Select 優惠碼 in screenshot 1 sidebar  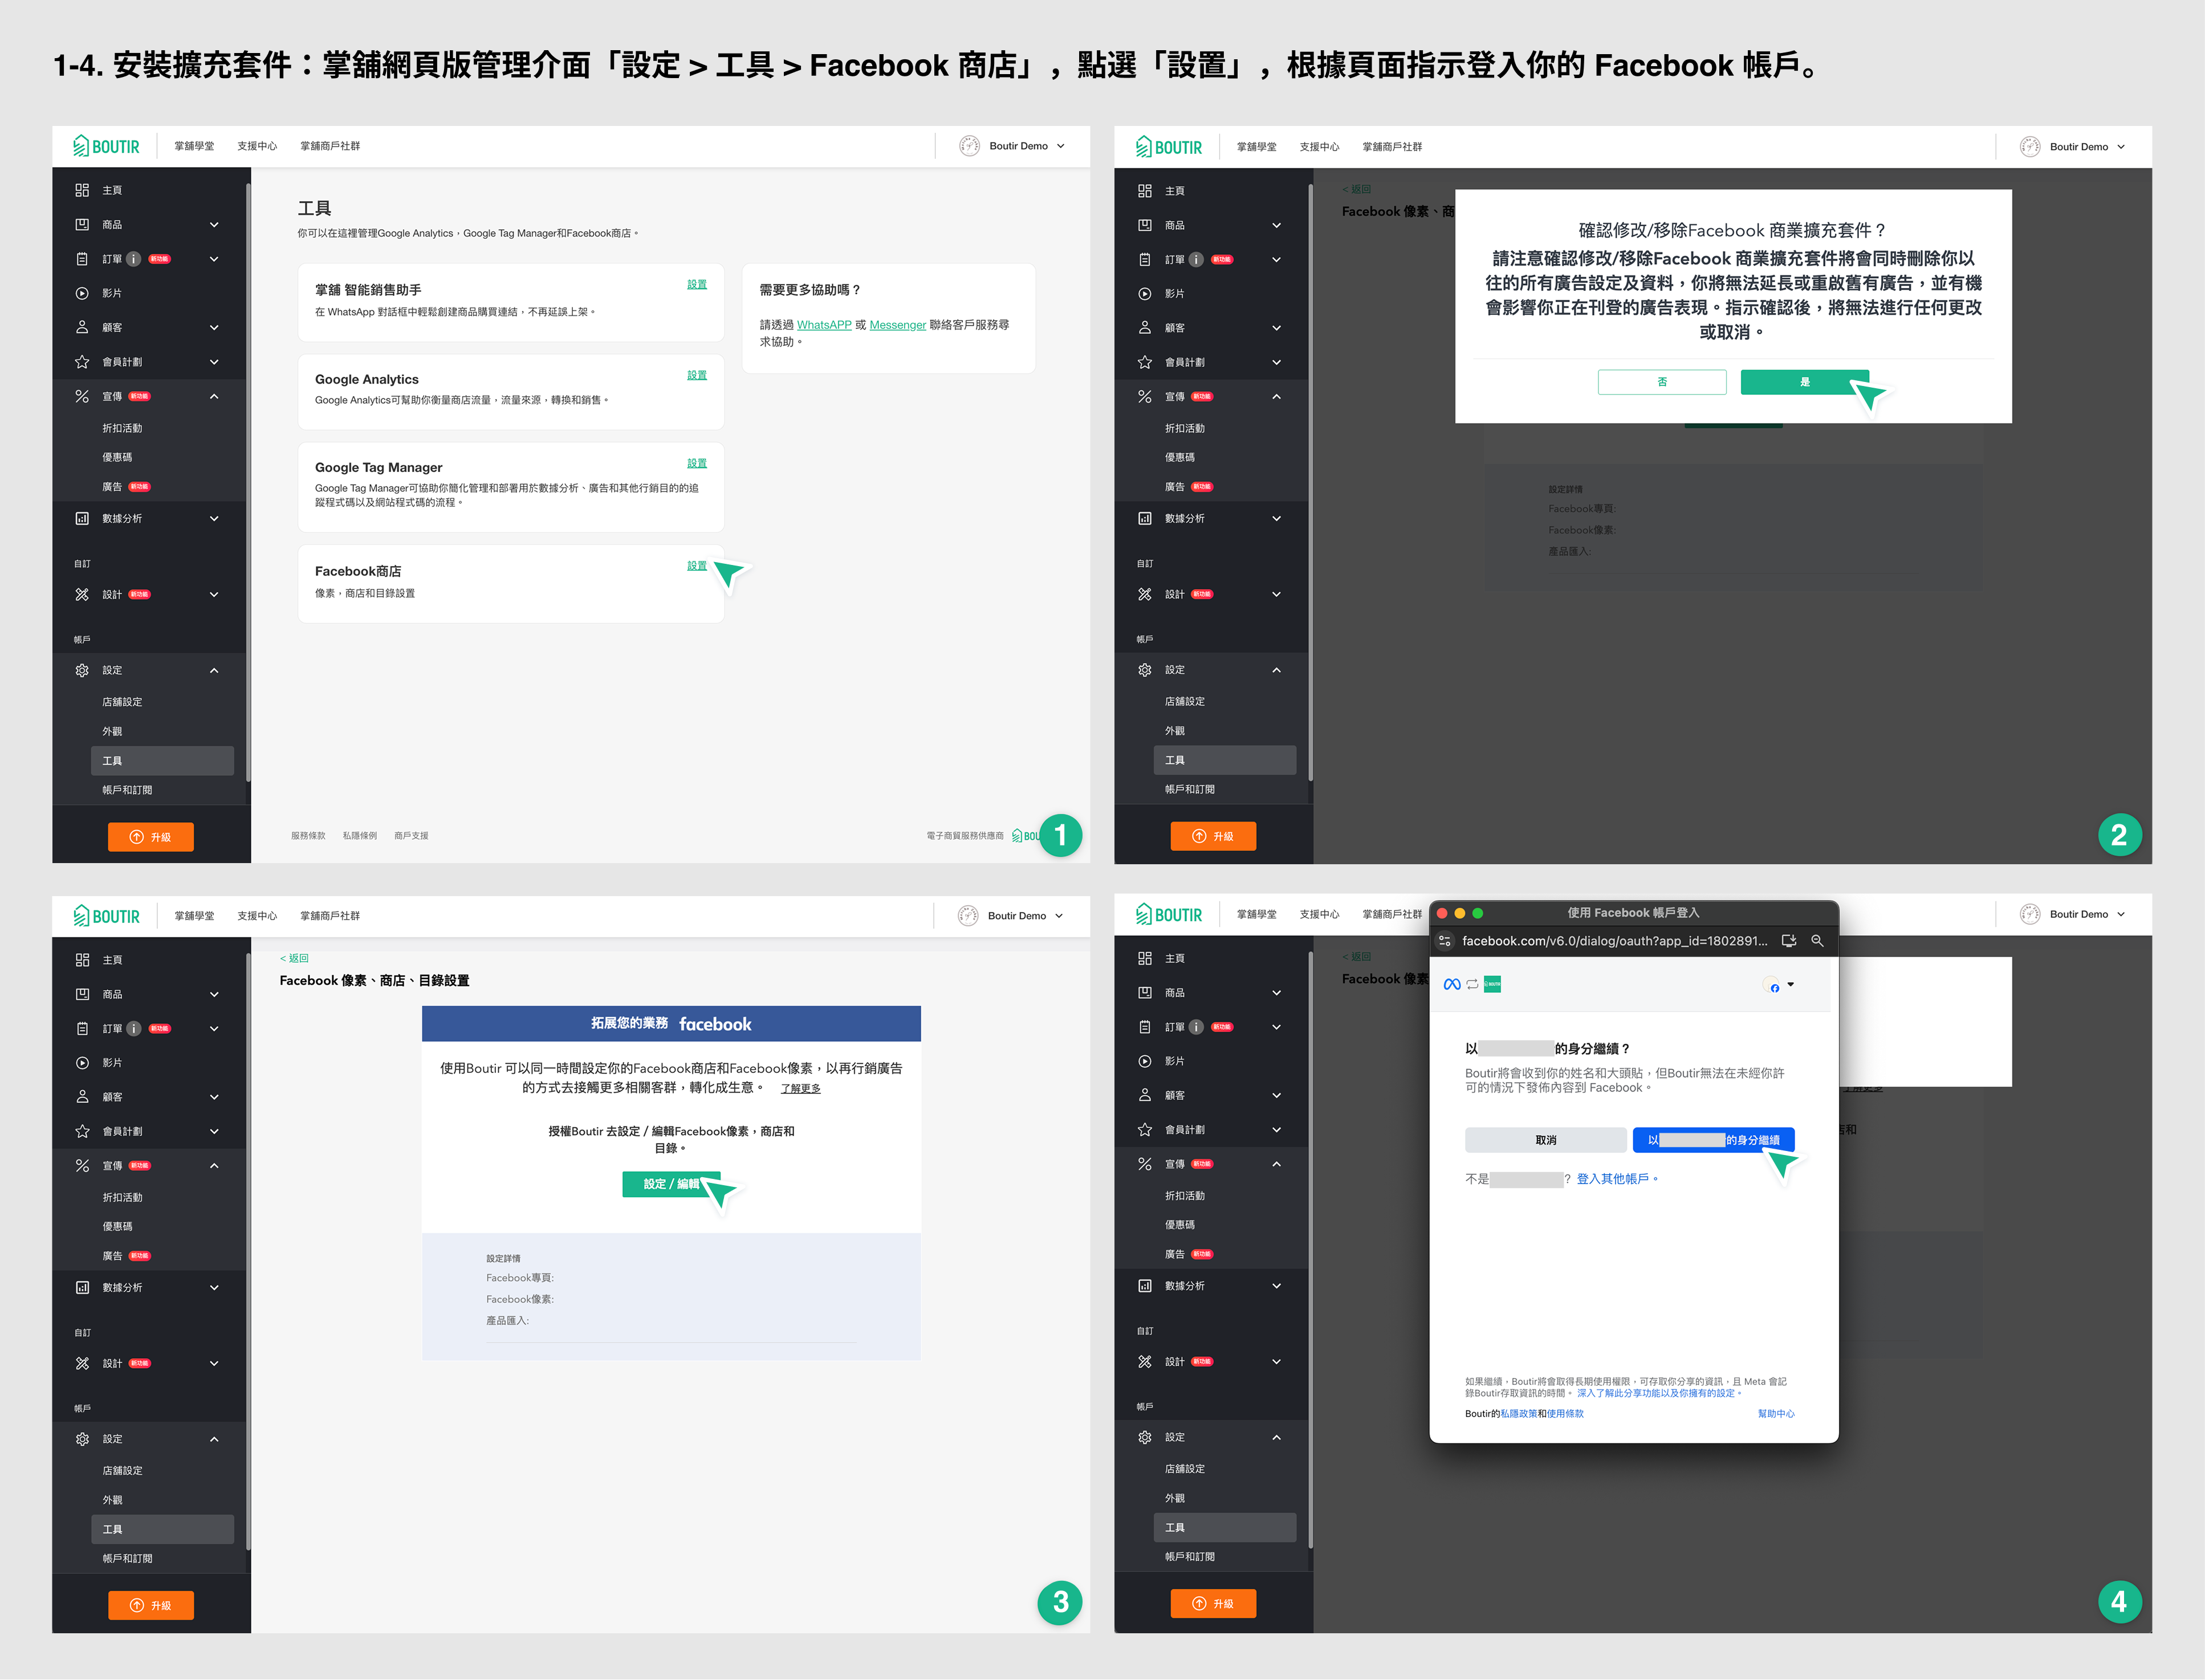(117, 457)
